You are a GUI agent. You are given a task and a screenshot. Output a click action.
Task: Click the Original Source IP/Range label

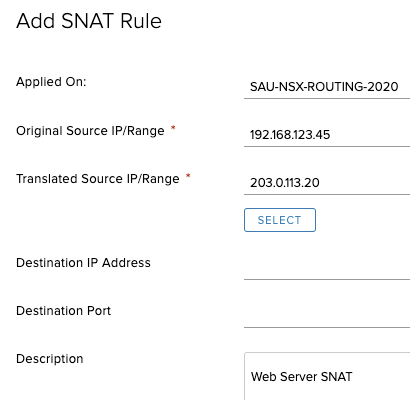coord(90,131)
